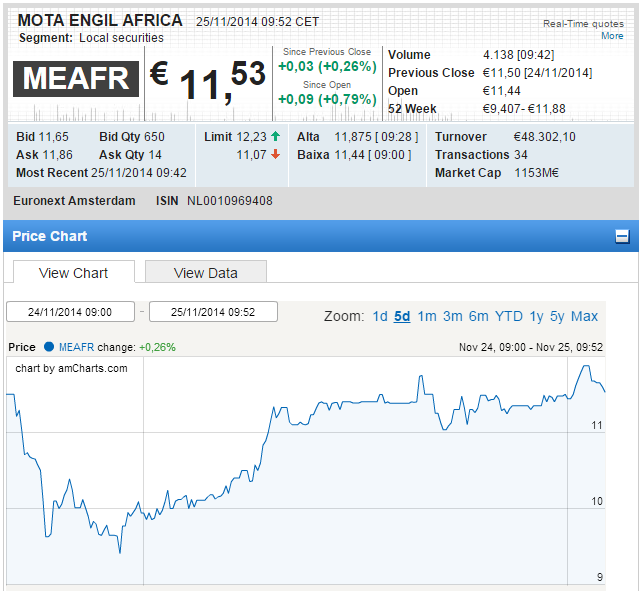Viewport: 642px width, 591px height.
Task: Click the green upper limit arrow
Action: (x=276, y=136)
